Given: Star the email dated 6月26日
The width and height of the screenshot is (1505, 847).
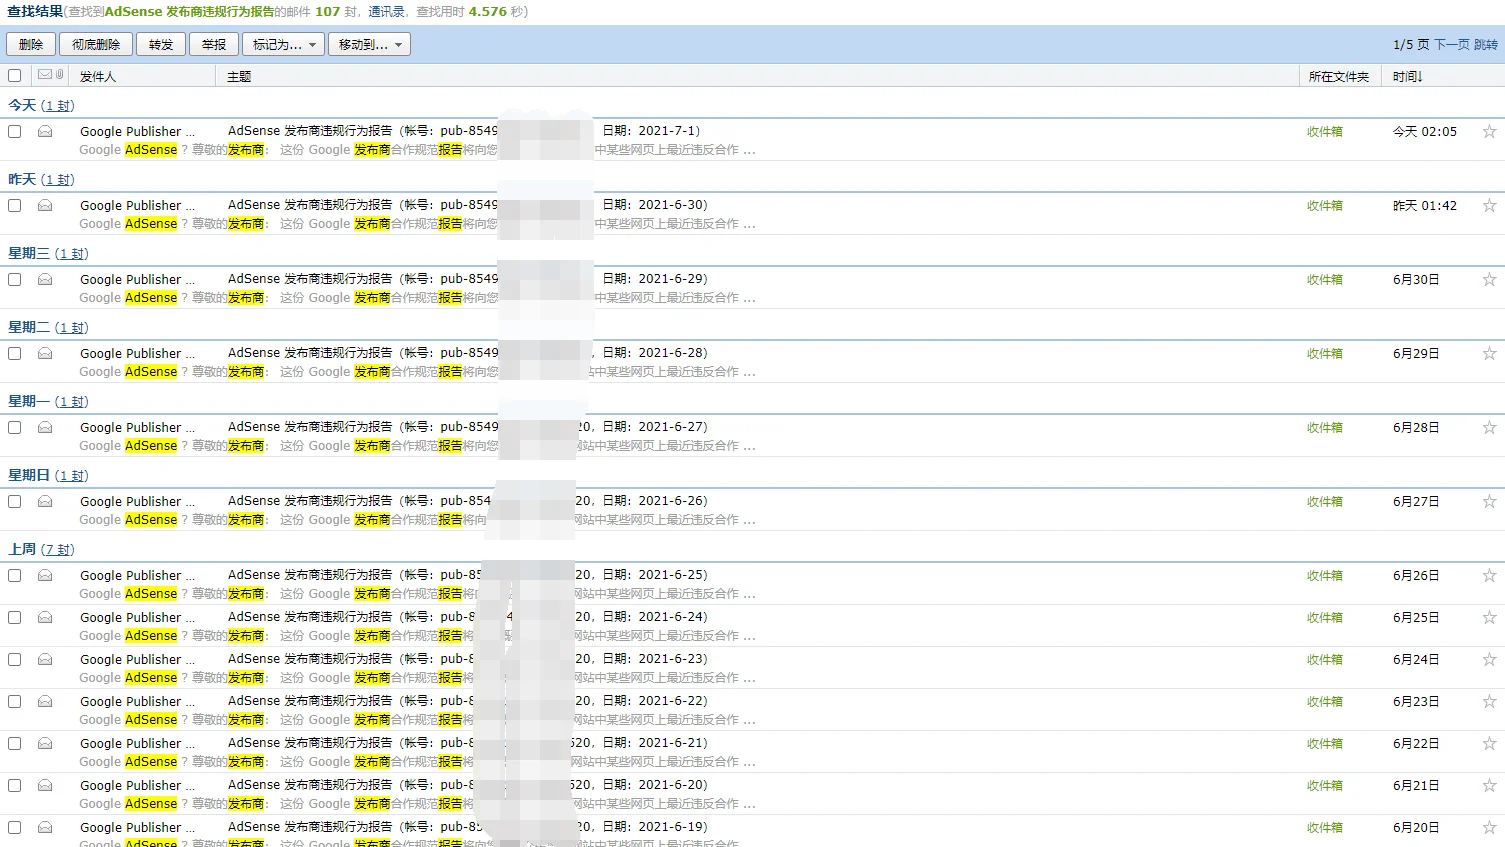Looking at the screenshot, I should click(x=1489, y=575).
